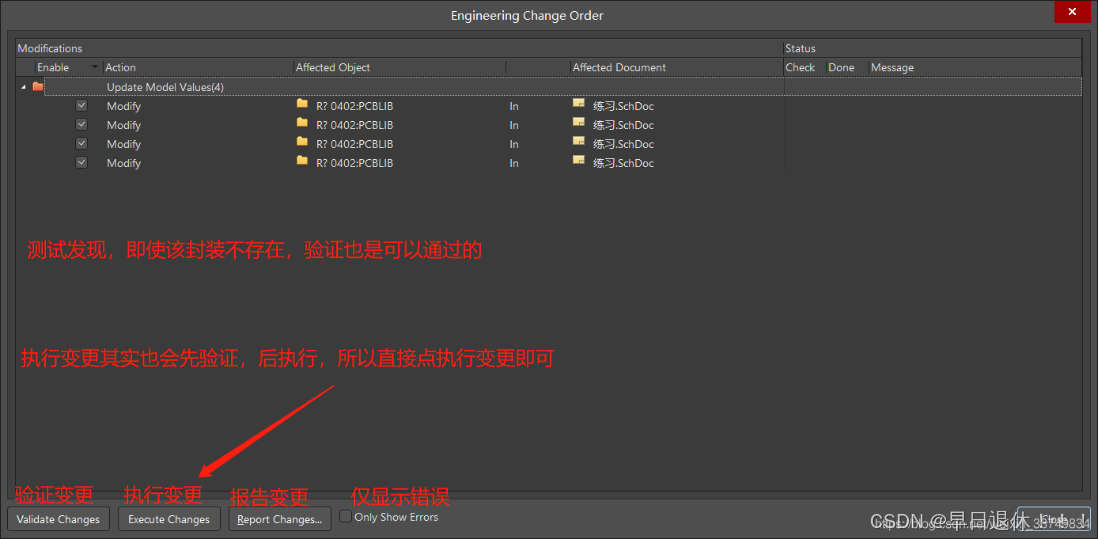This screenshot has height=539, width=1098.
Task: Click the Affected Document column header
Action: tap(676, 67)
